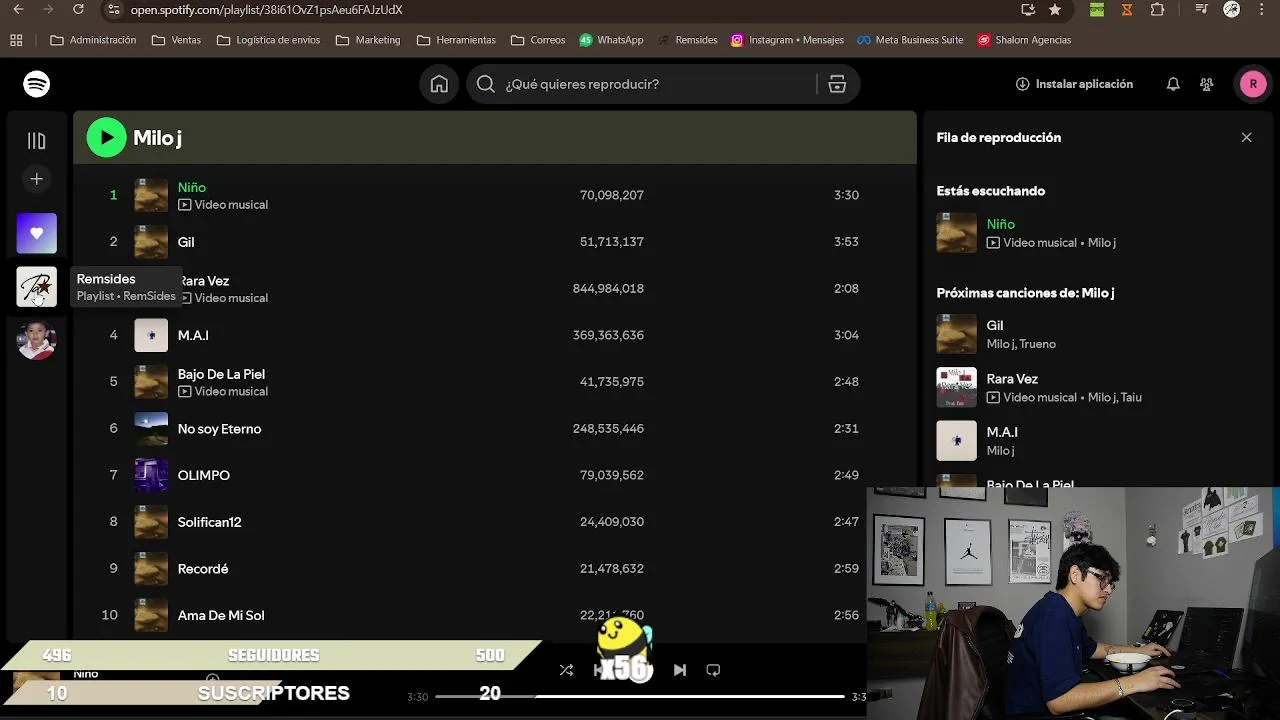Click the browser address bar URL
The image size is (1280, 720).
pos(266,9)
